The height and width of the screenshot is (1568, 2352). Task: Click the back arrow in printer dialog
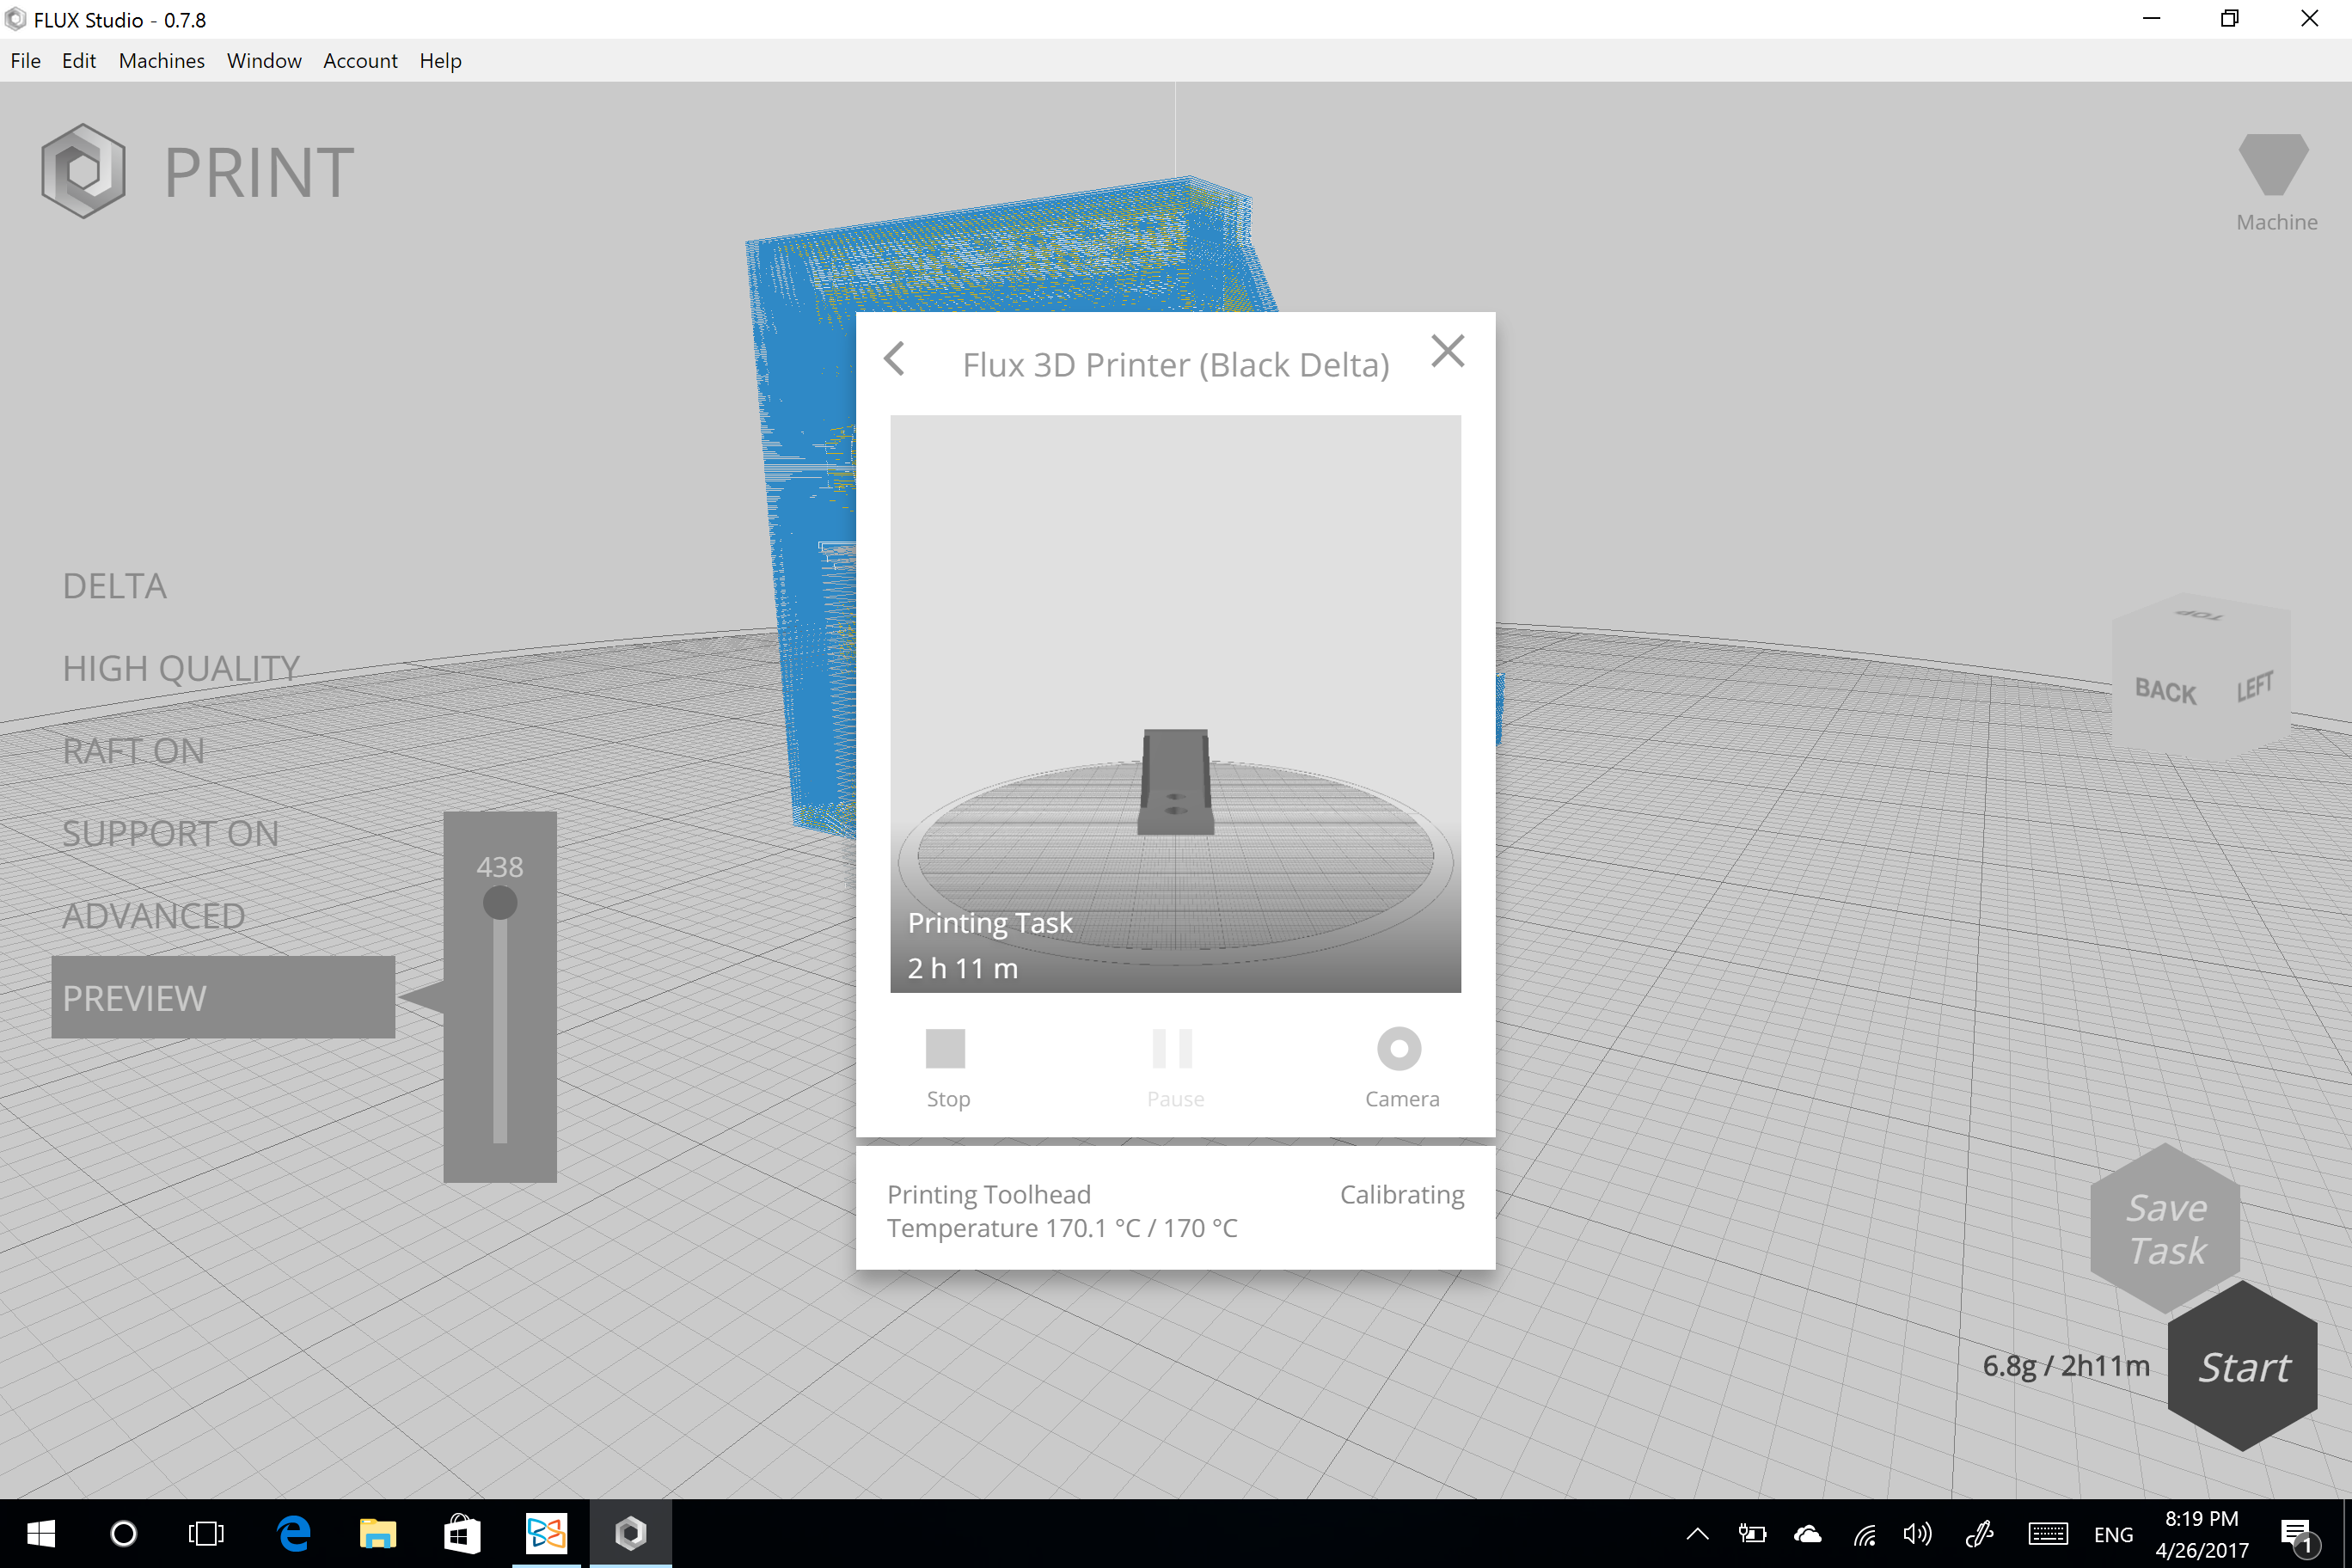[895, 359]
